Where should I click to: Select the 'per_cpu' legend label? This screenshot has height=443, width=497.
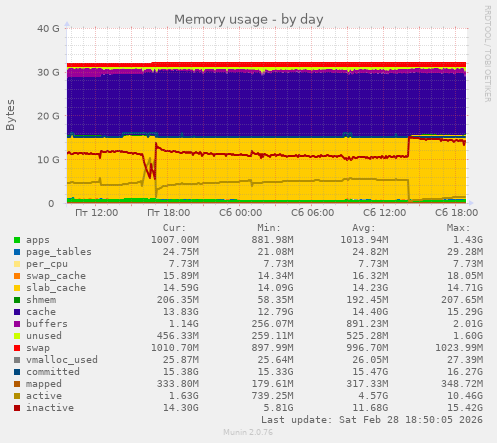(x=47, y=264)
